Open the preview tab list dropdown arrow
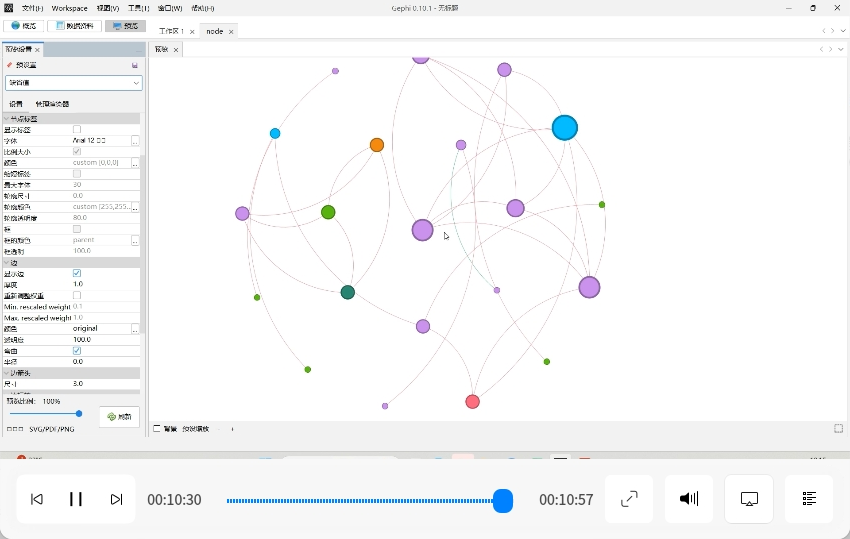850x539 pixels. [840, 49]
